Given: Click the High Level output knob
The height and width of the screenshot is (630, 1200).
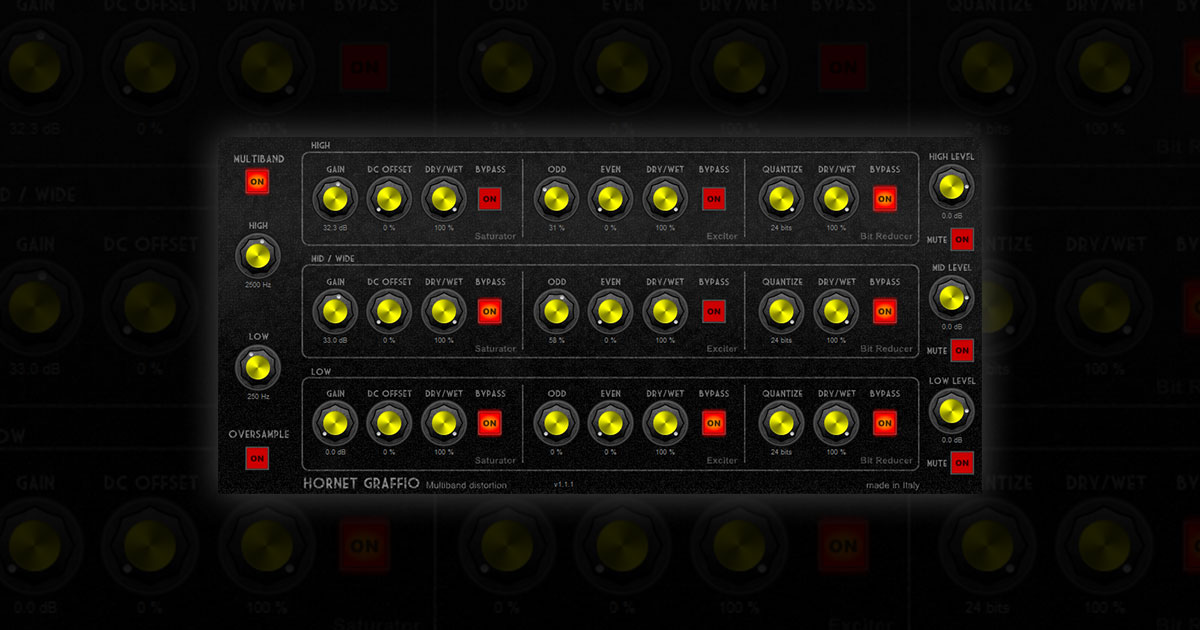Looking at the screenshot, I should [x=950, y=187].
